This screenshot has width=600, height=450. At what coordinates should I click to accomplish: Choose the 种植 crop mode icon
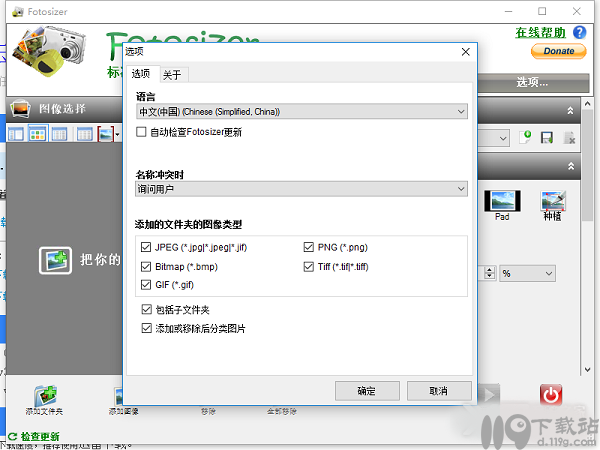553,201
